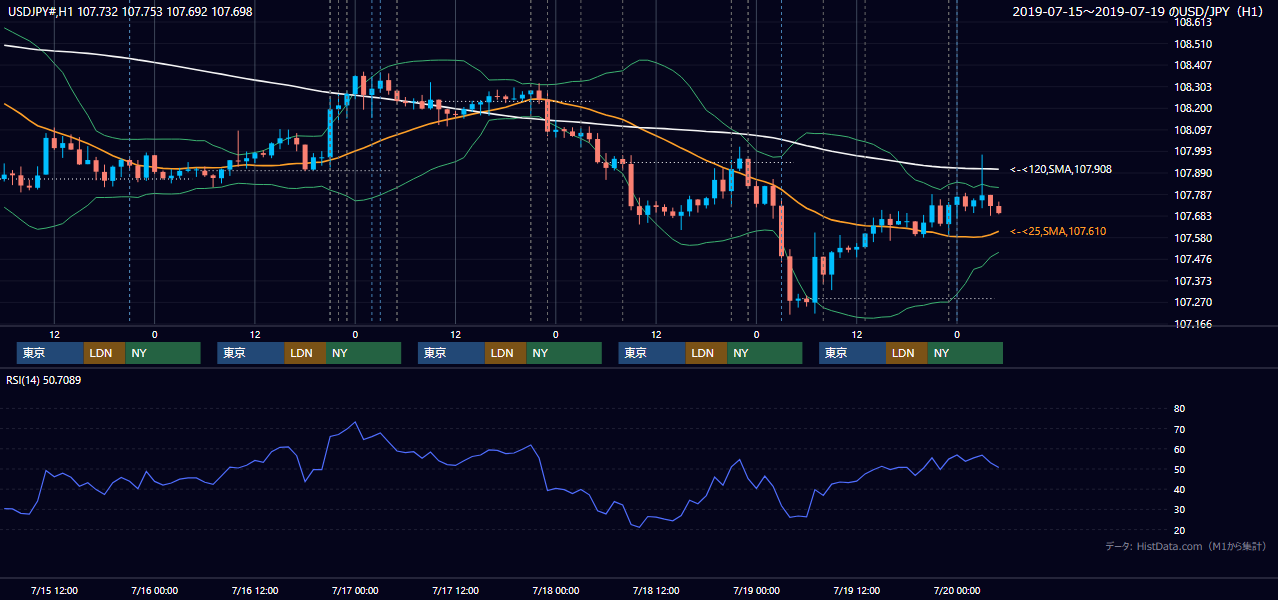The image size is (1278, 600).
Task: Click price axis label 108.303
Action: pos(1194,88)
